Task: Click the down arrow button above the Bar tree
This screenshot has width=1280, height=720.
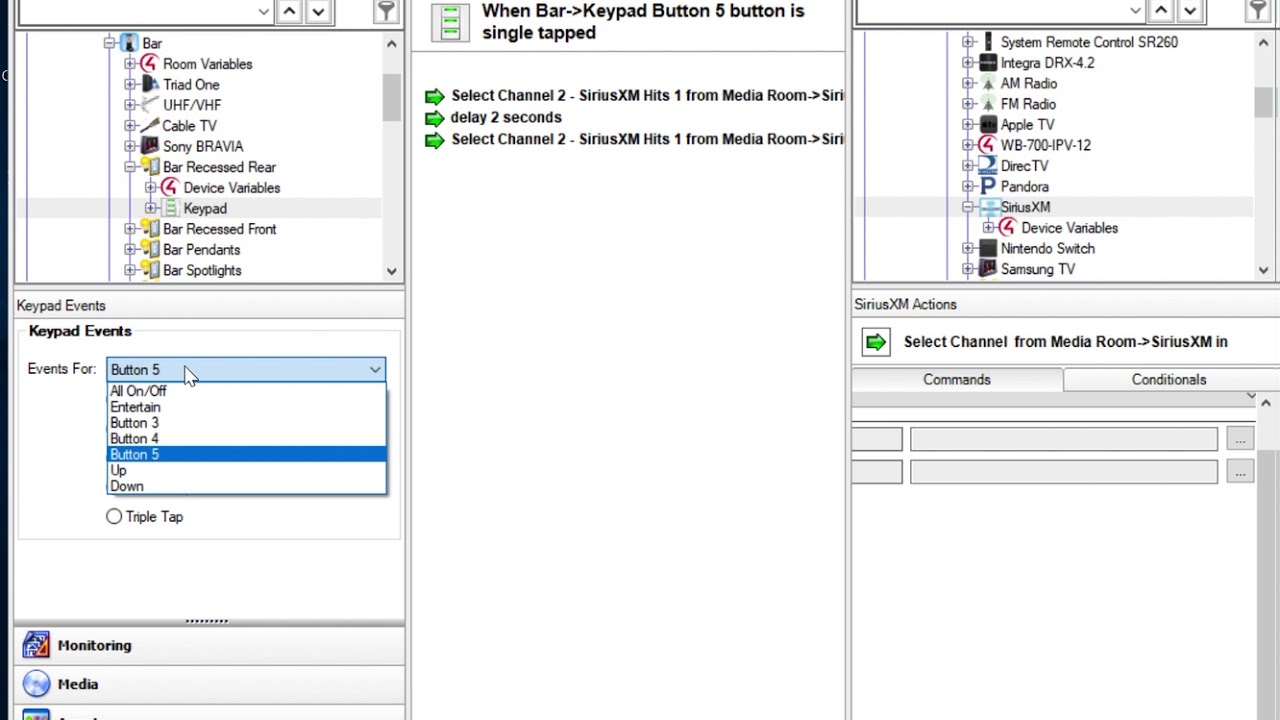Action: tap(318, 11)
